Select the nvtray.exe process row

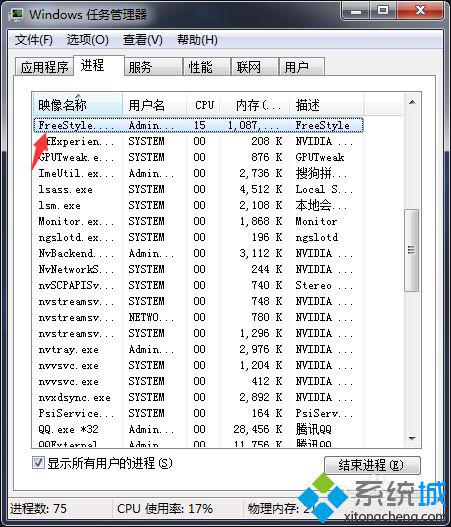pyautogui.click(x=198, y=349)
